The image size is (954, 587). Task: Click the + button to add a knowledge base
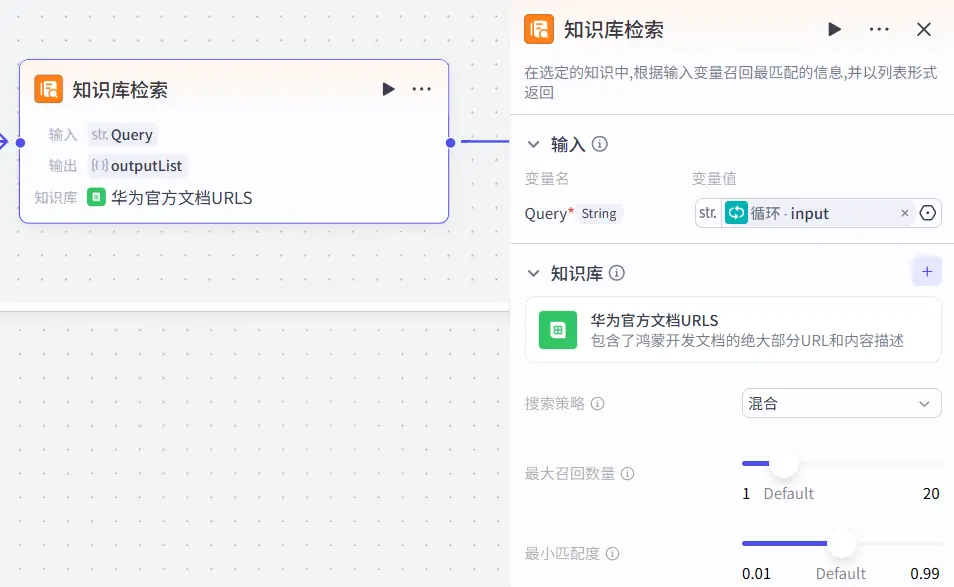(927, 271)
